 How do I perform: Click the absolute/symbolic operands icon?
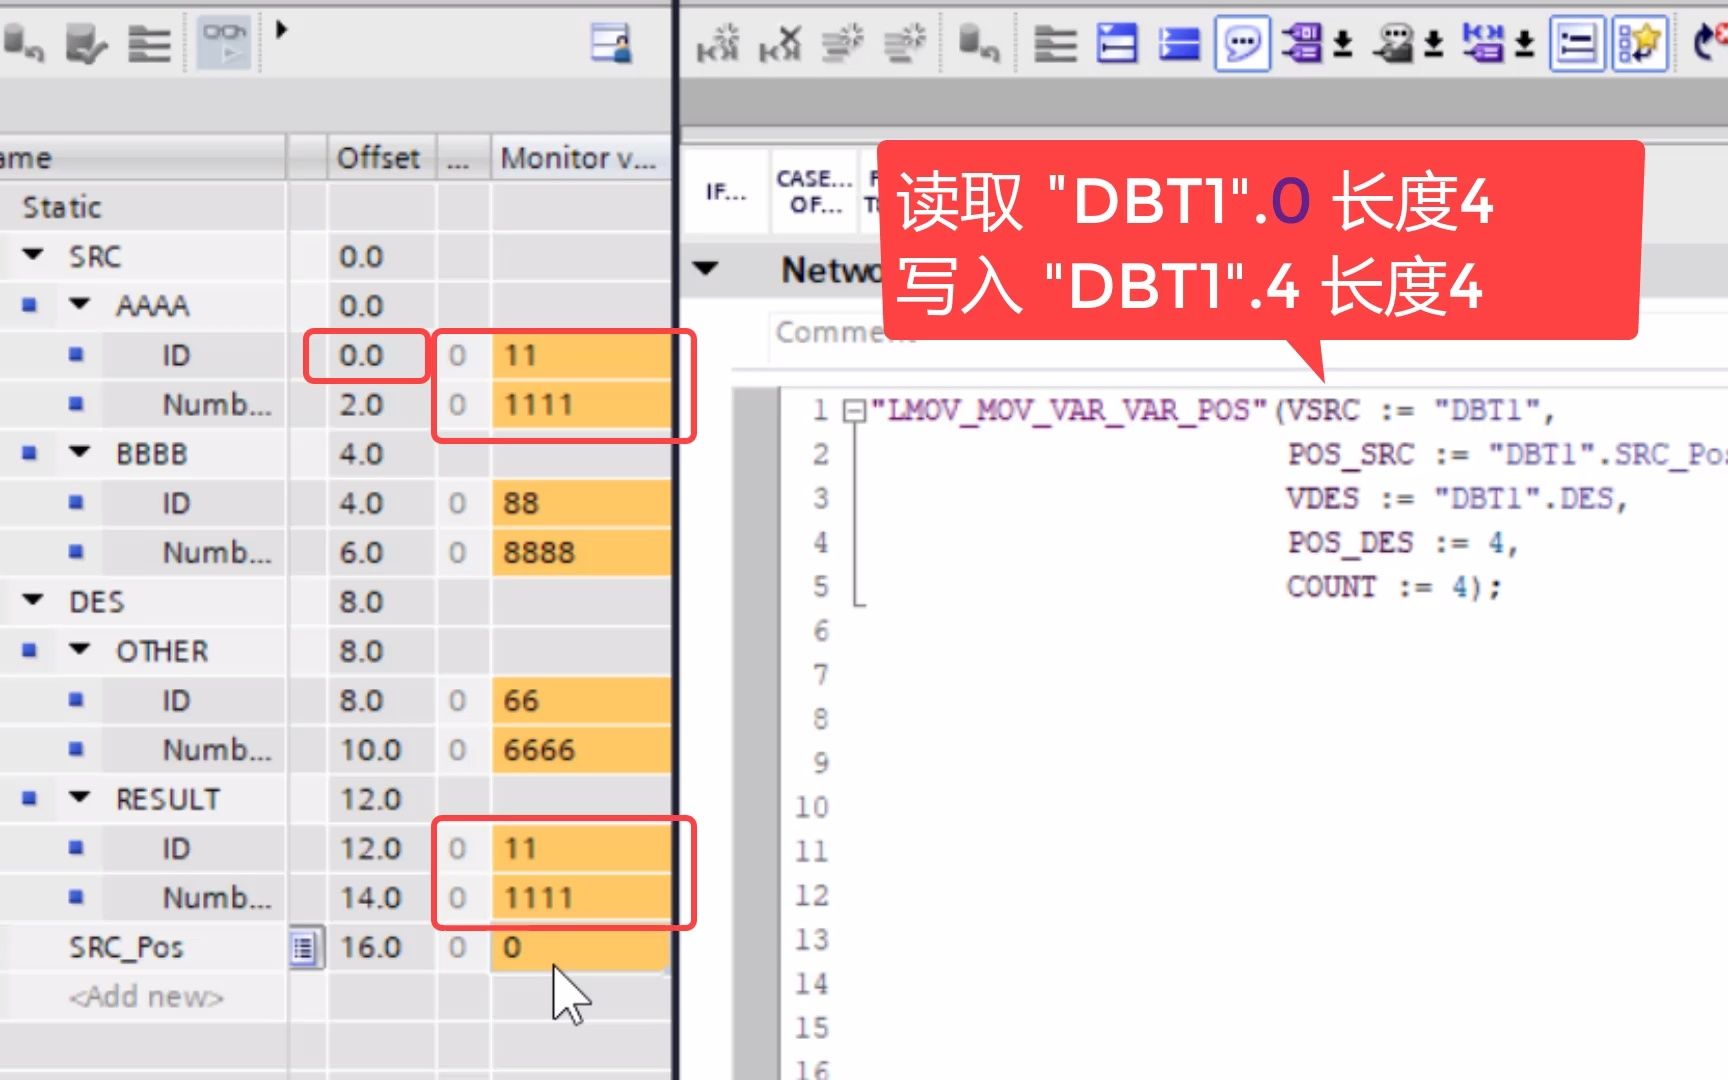[x=1303, y=44]
